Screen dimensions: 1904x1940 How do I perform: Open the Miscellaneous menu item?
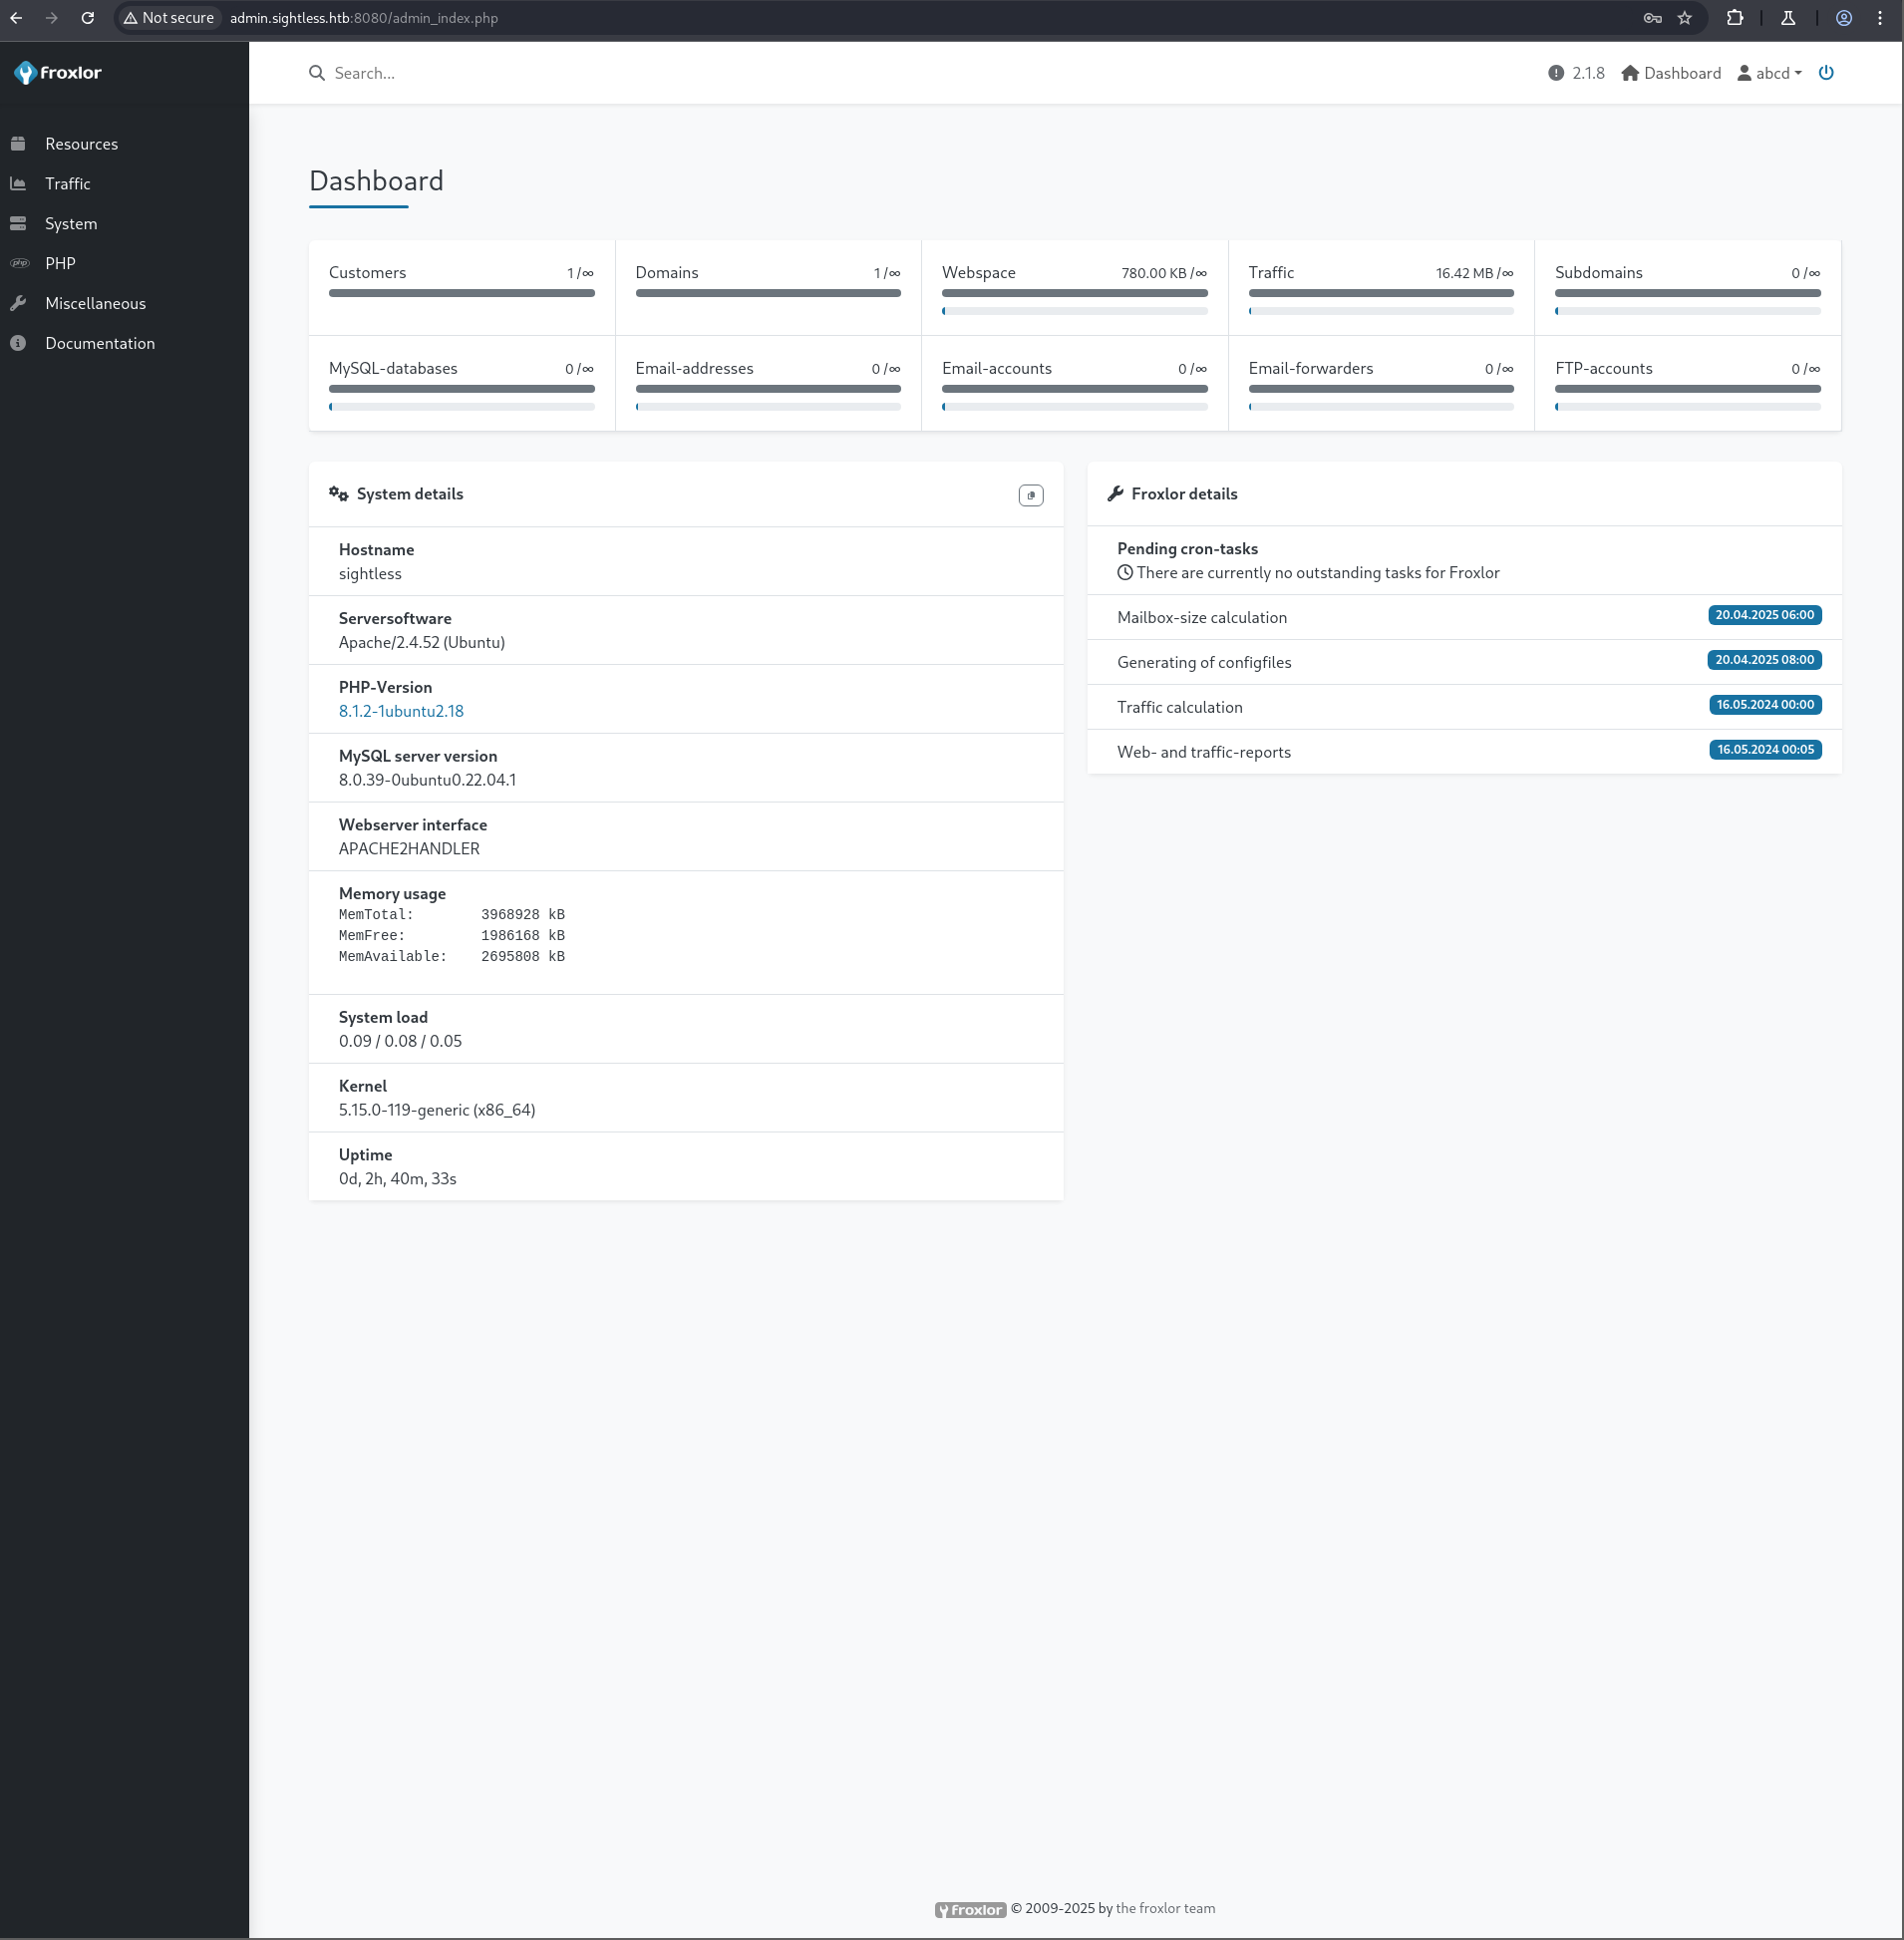point(95,303)
